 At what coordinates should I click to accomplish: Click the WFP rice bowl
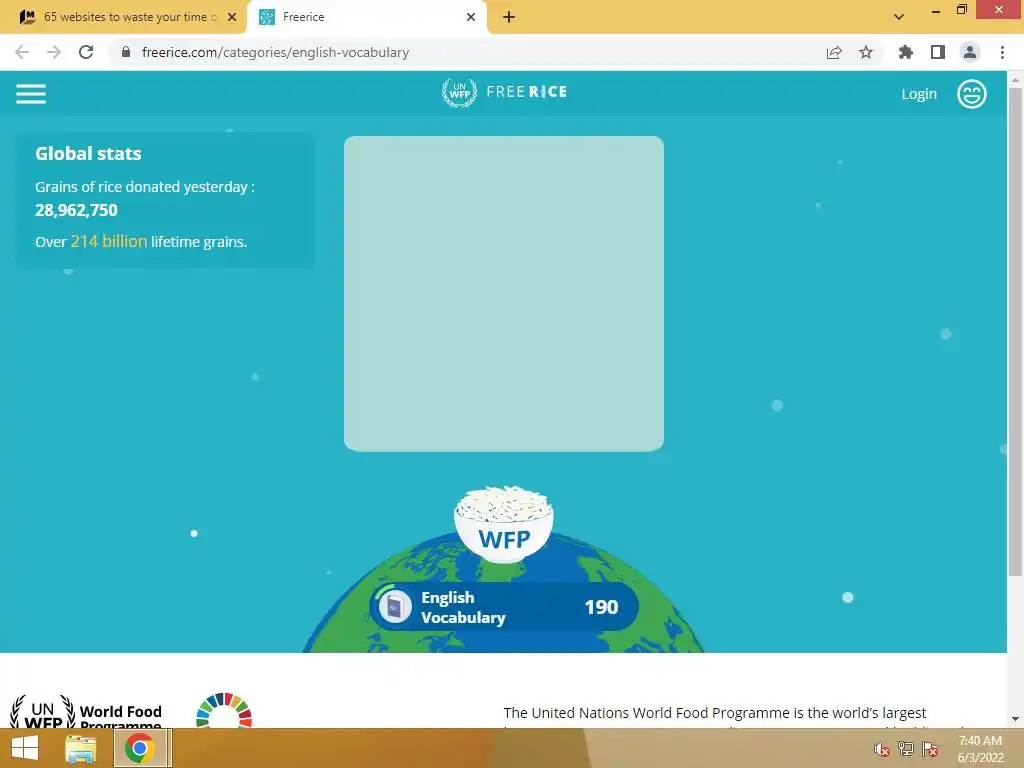click(504, 524)
